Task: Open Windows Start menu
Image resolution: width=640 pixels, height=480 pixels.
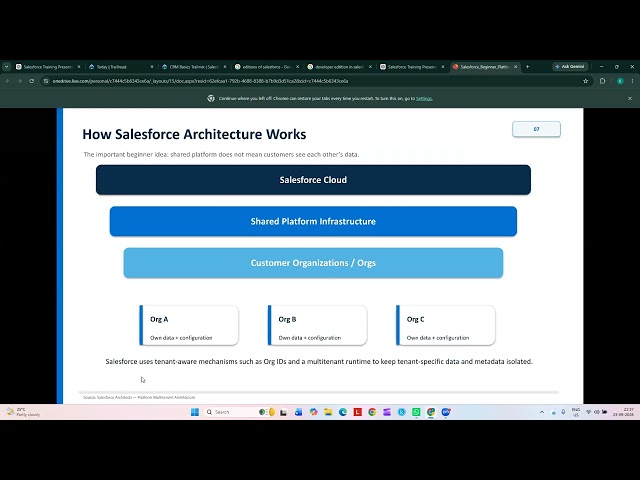Action: pyautogui.click(x=195, y=412)
